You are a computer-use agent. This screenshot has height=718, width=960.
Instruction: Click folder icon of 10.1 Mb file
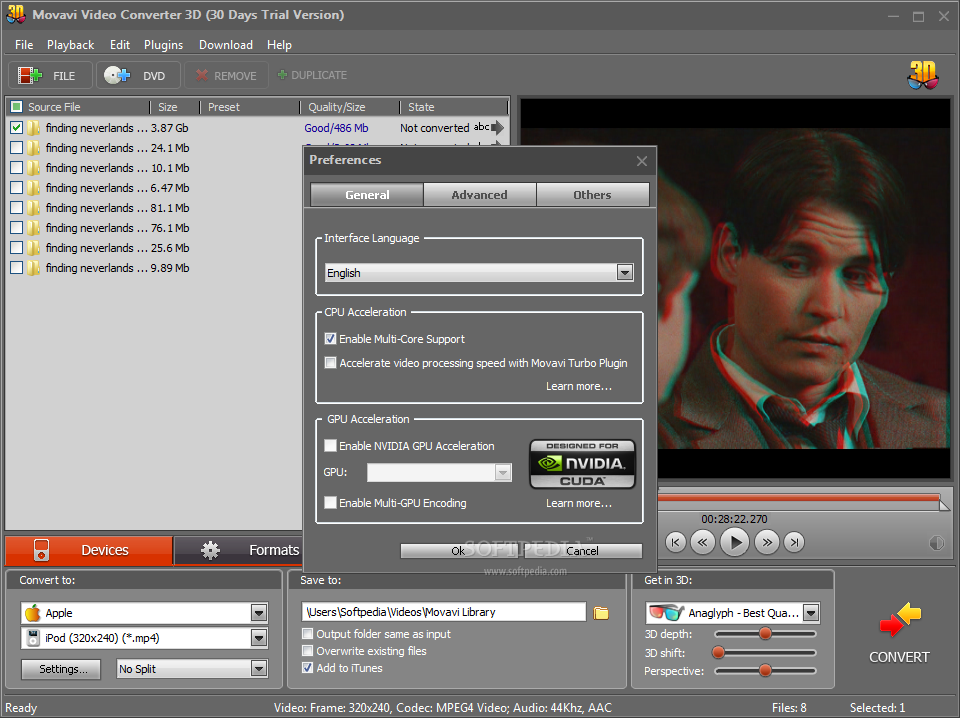click(x=34, y=168)
